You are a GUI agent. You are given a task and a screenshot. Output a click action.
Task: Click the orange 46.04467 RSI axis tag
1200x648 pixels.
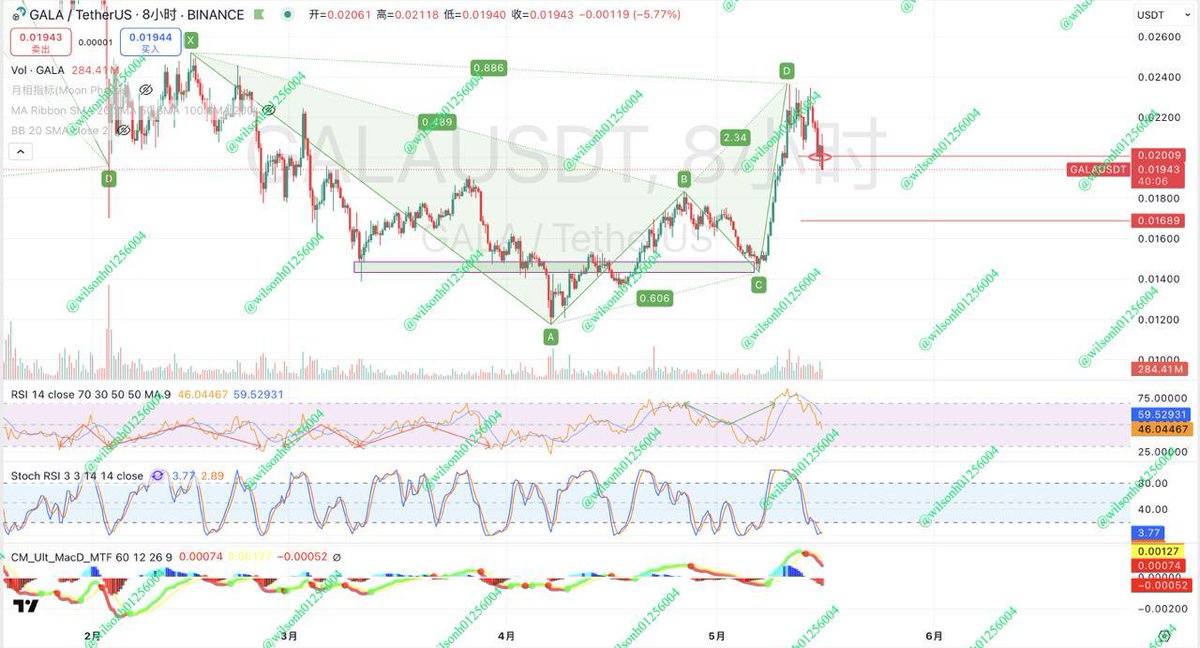click(x=1161, y=428)
